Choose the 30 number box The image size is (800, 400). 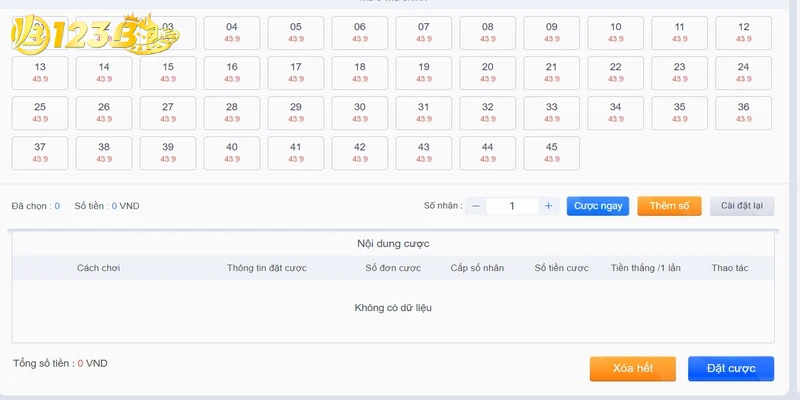pyautogui.click(x=360, y=113)
